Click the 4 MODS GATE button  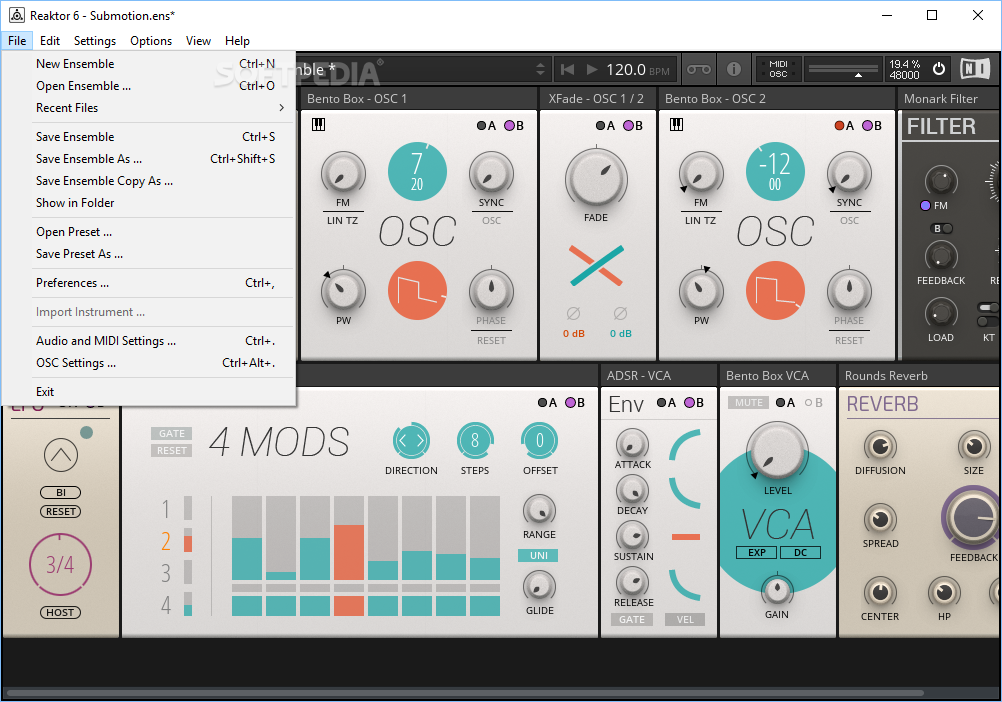[x=172, y=433]
